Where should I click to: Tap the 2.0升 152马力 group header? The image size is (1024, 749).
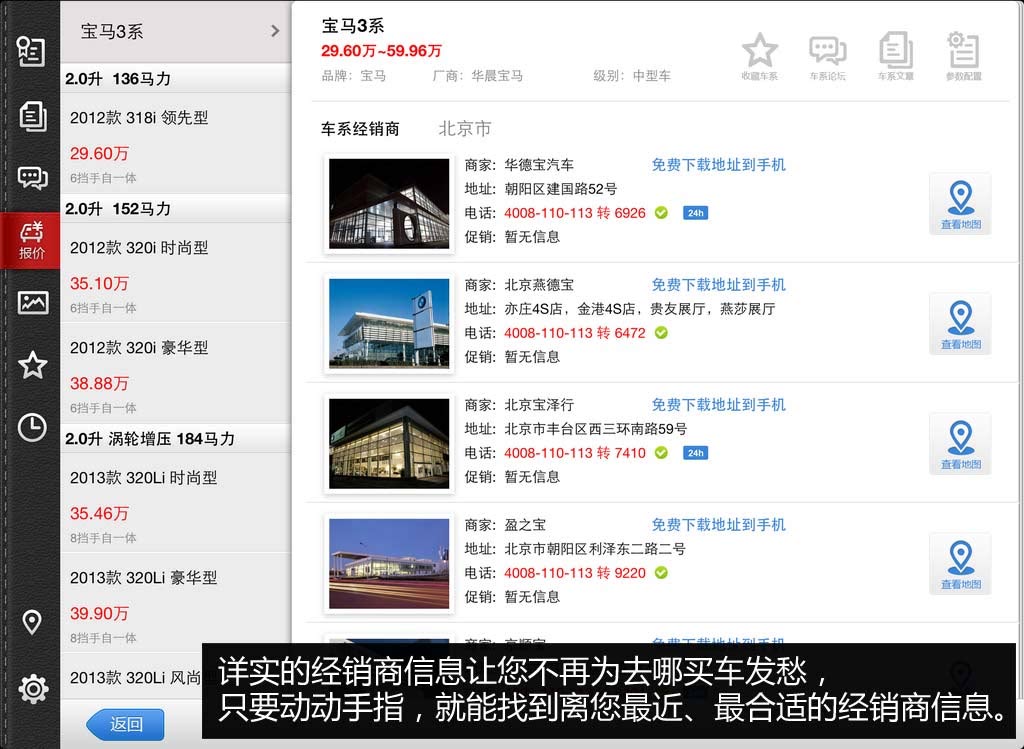175,208
